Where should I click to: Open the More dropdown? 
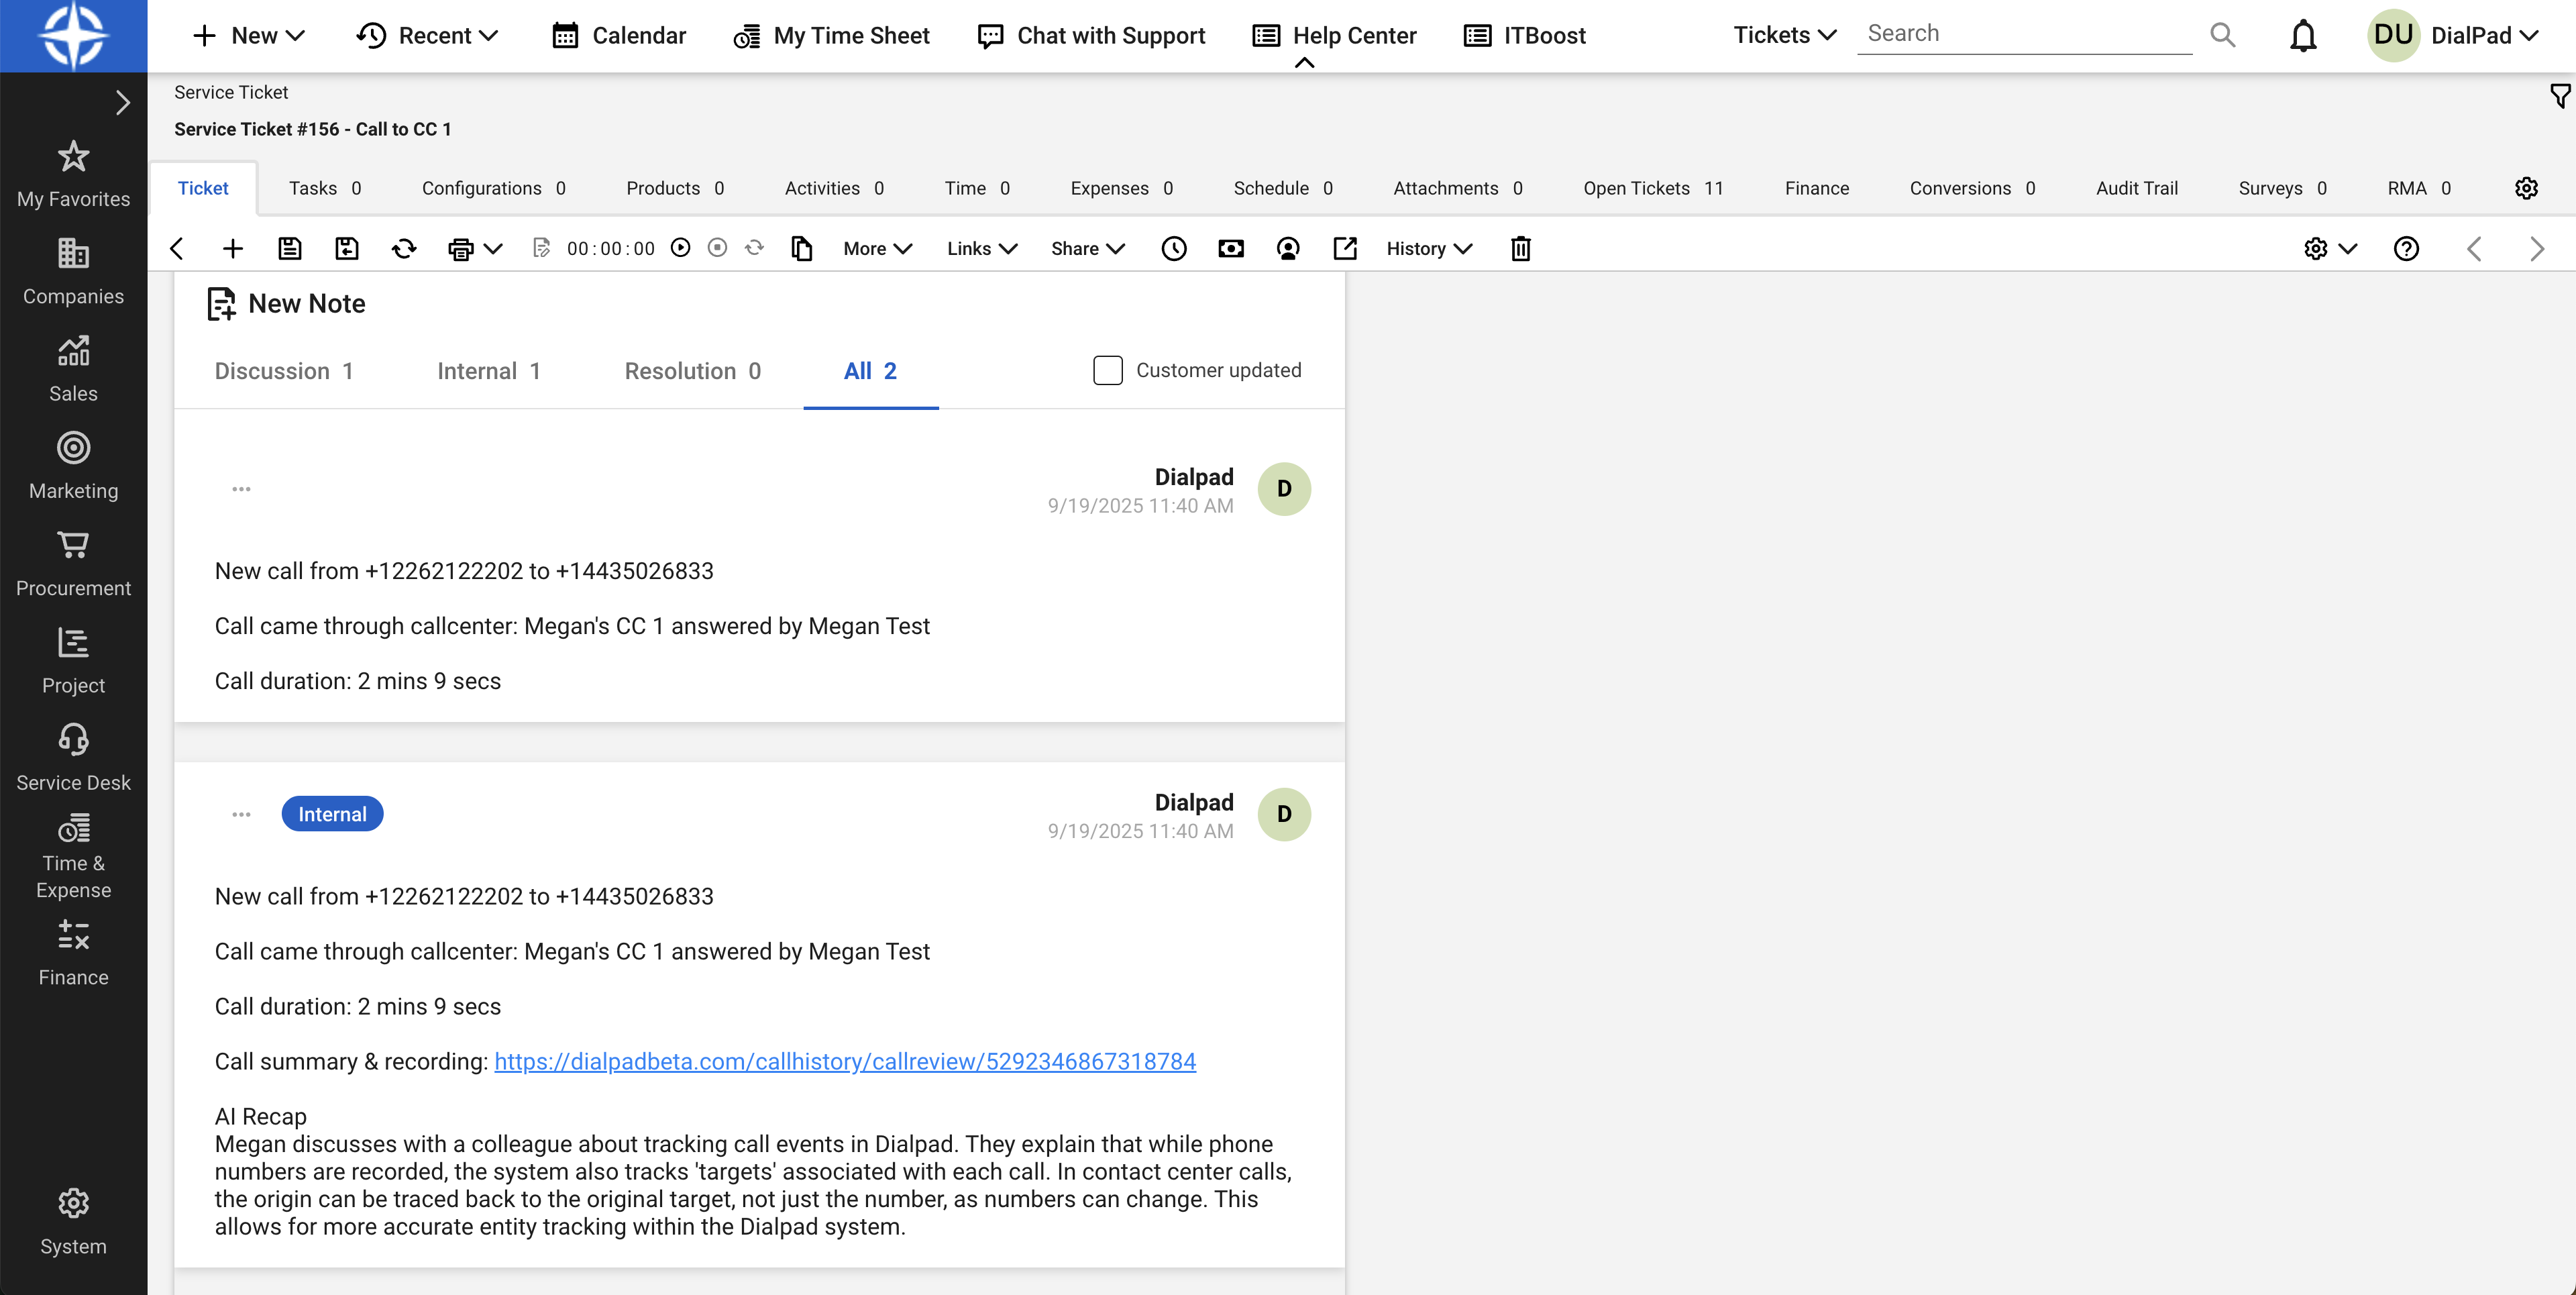878,248
